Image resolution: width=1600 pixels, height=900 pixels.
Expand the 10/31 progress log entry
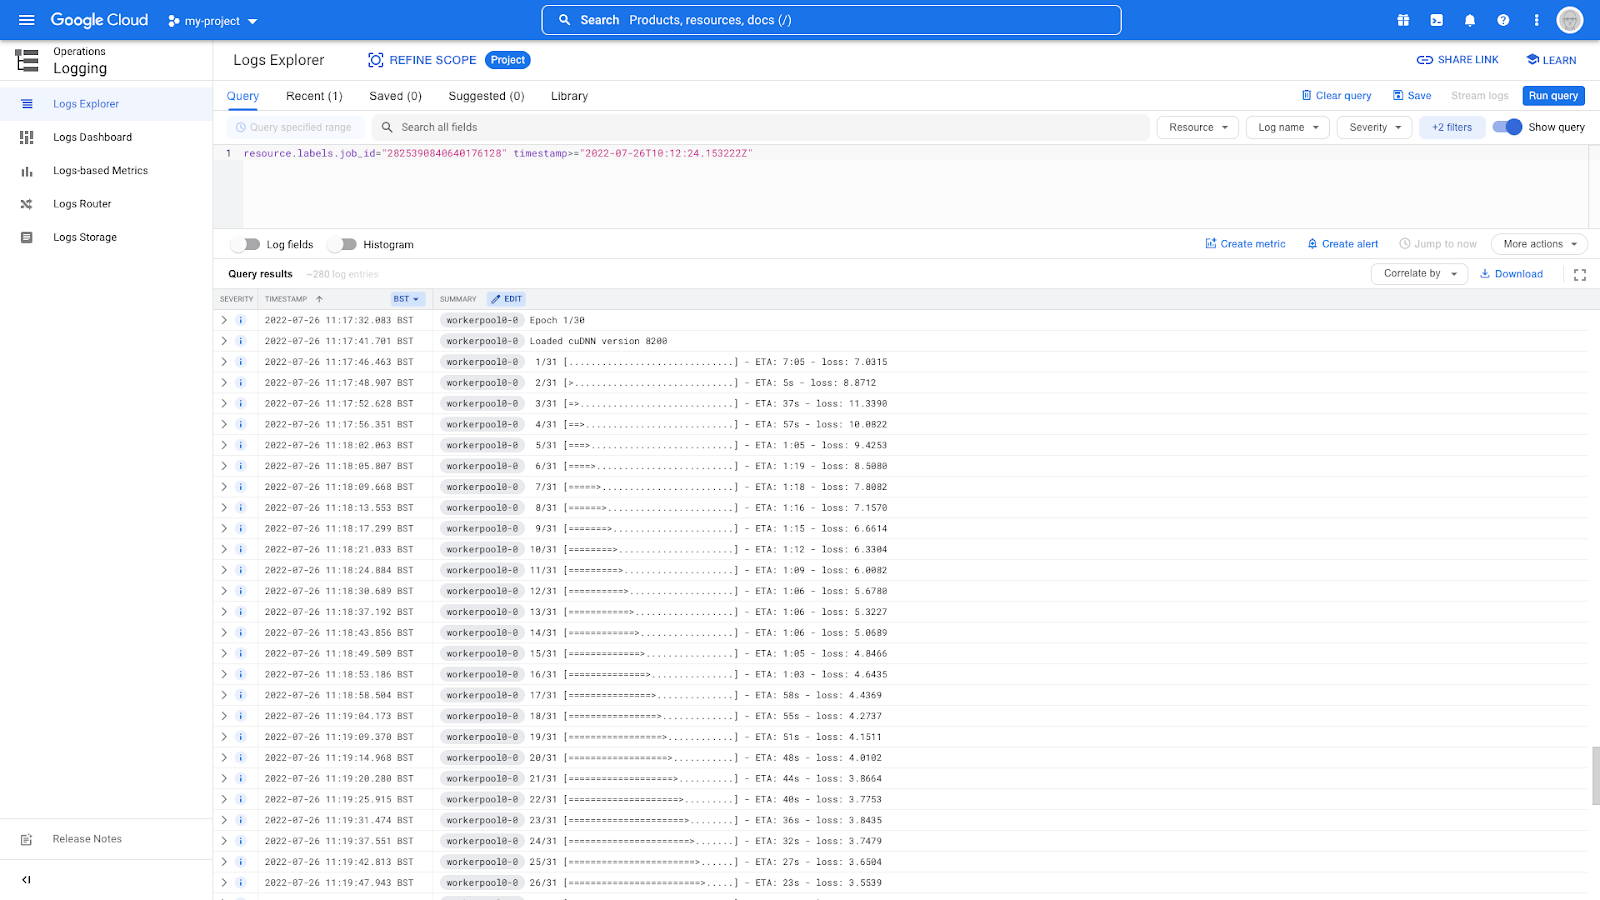(224, 549)
